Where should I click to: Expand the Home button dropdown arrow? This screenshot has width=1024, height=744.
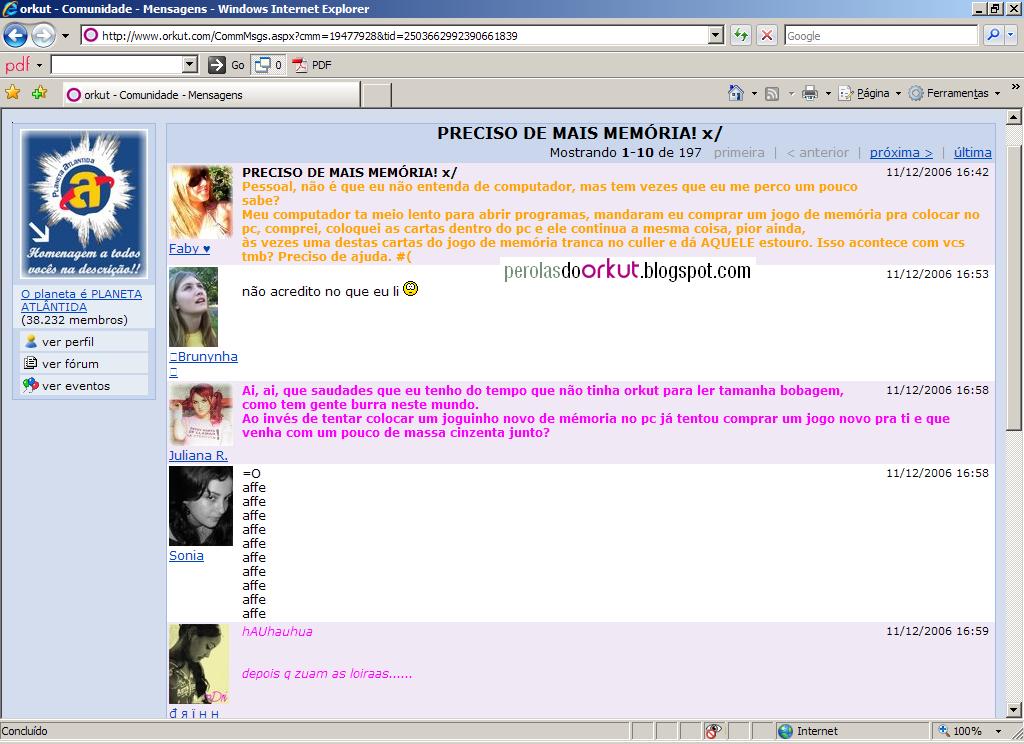pos(754,93)
